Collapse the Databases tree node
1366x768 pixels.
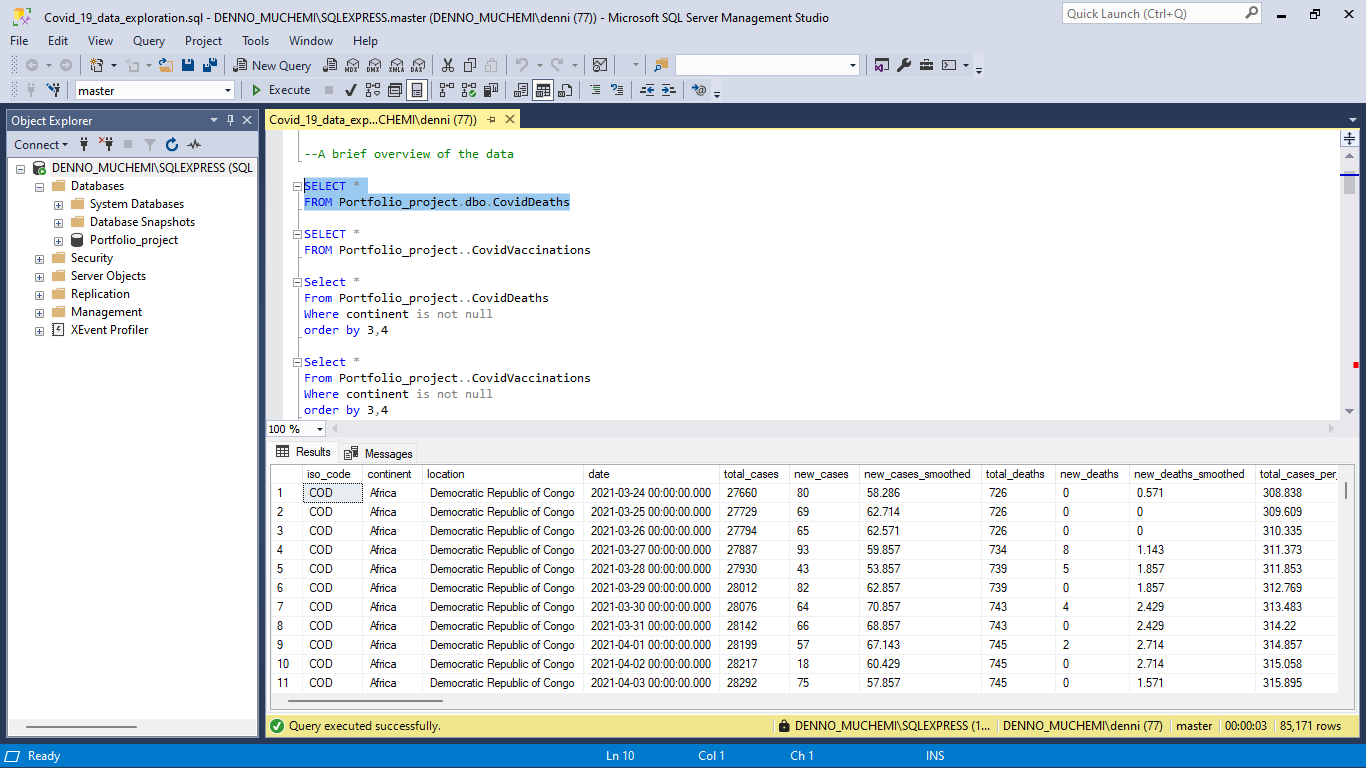tap(39, 186)
